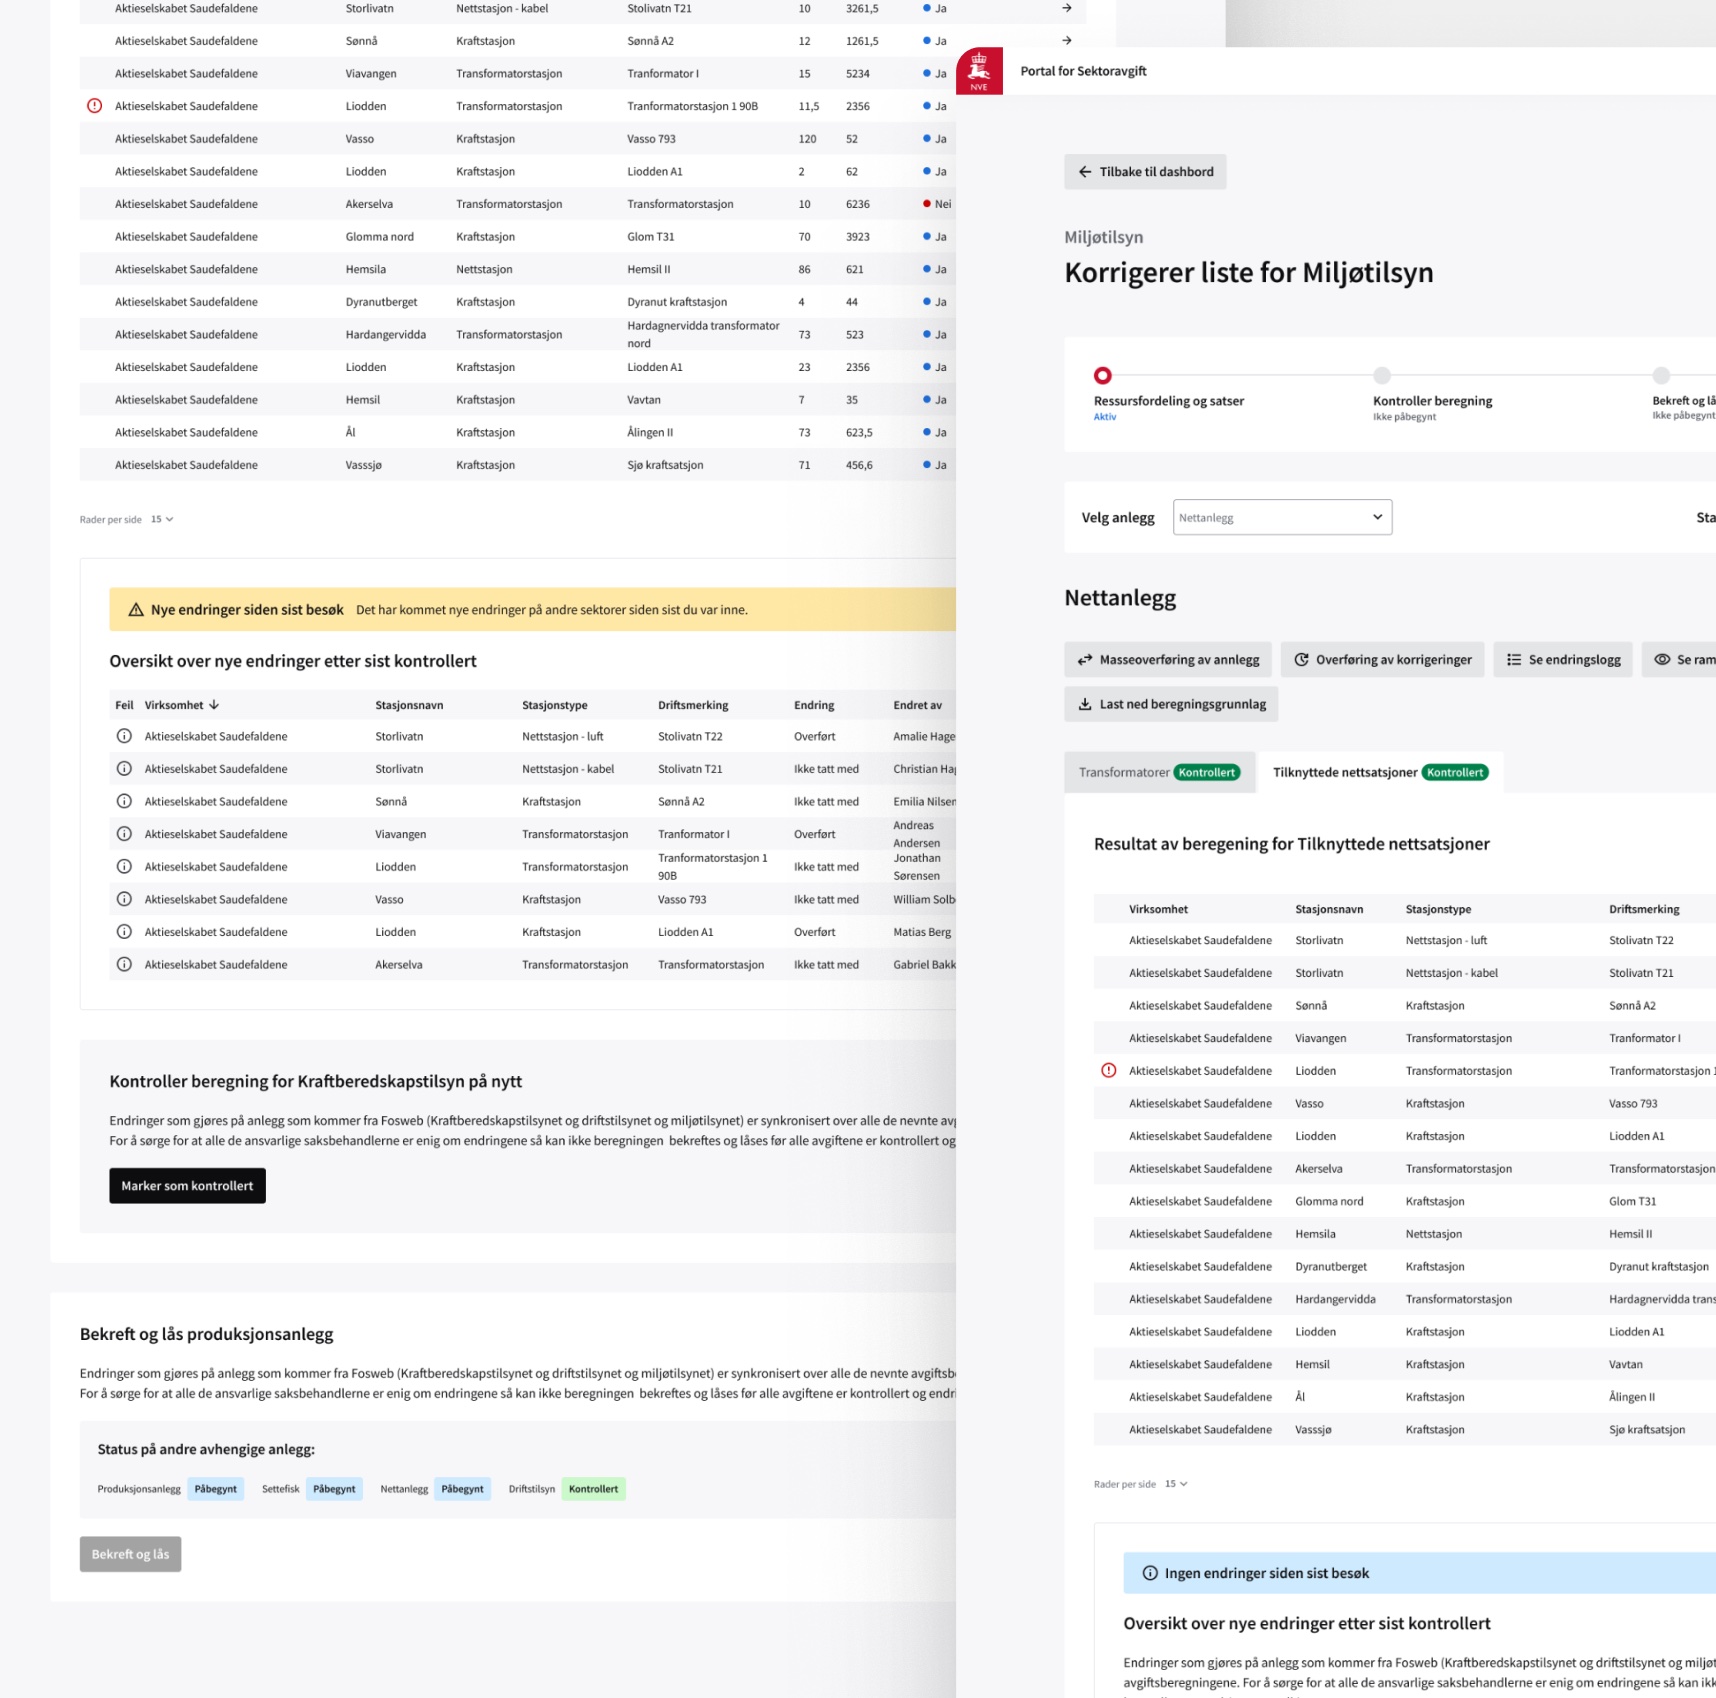Image resolution: width=1716 pixels, height=1698 pixels.
Task: Click Dyranut kraftstasjon cell in left table
Action: [676, 302]
